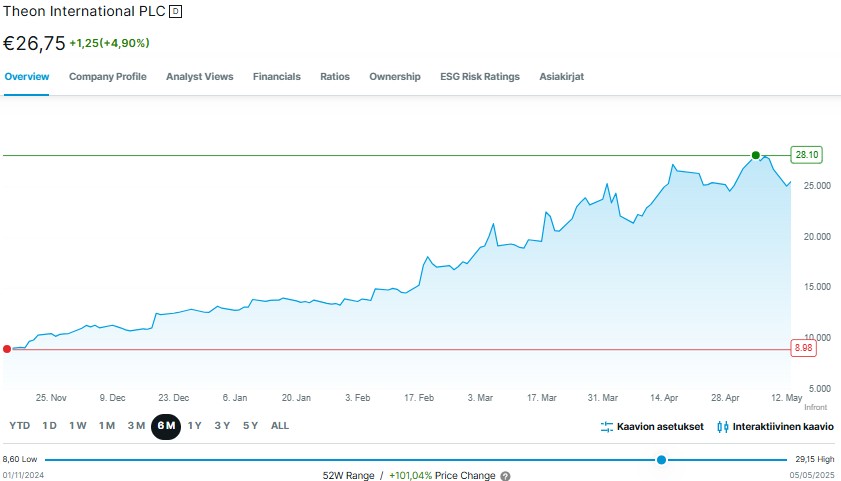
Task: Open Interaktiivinen kaavio link
Action: point(783,427)
